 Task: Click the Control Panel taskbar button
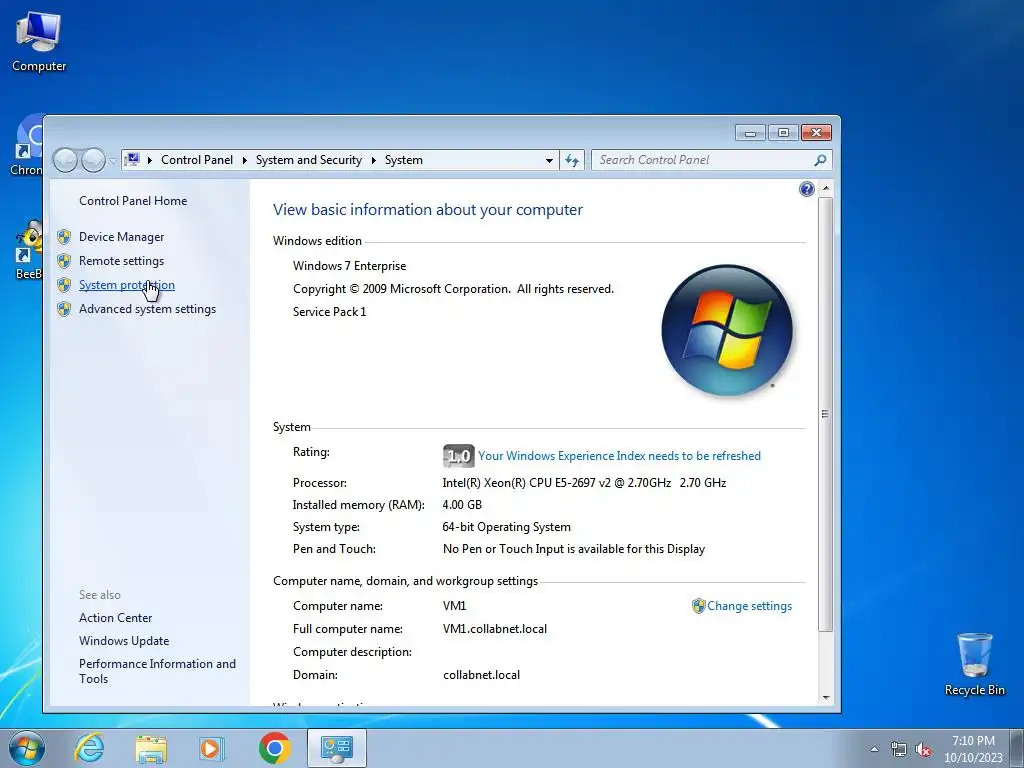tap(336, 748)
